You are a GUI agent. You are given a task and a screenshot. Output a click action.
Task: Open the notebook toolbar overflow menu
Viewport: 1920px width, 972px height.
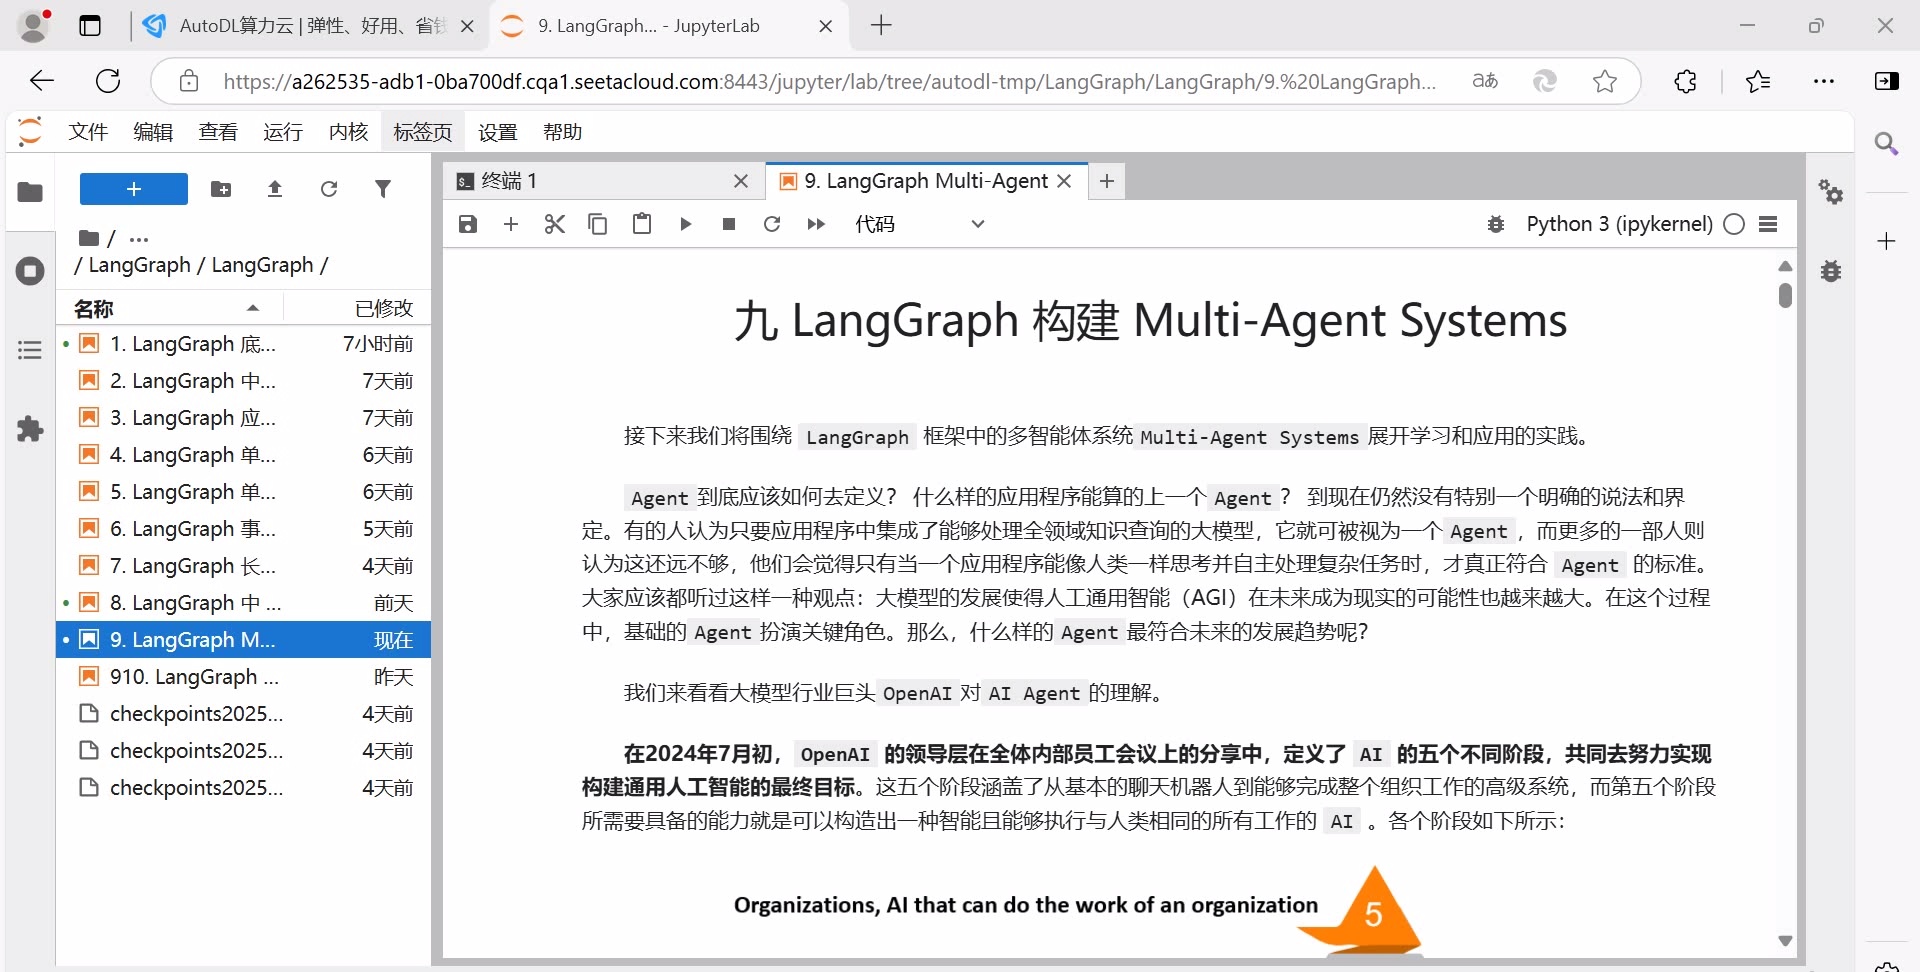point(1768,224)
